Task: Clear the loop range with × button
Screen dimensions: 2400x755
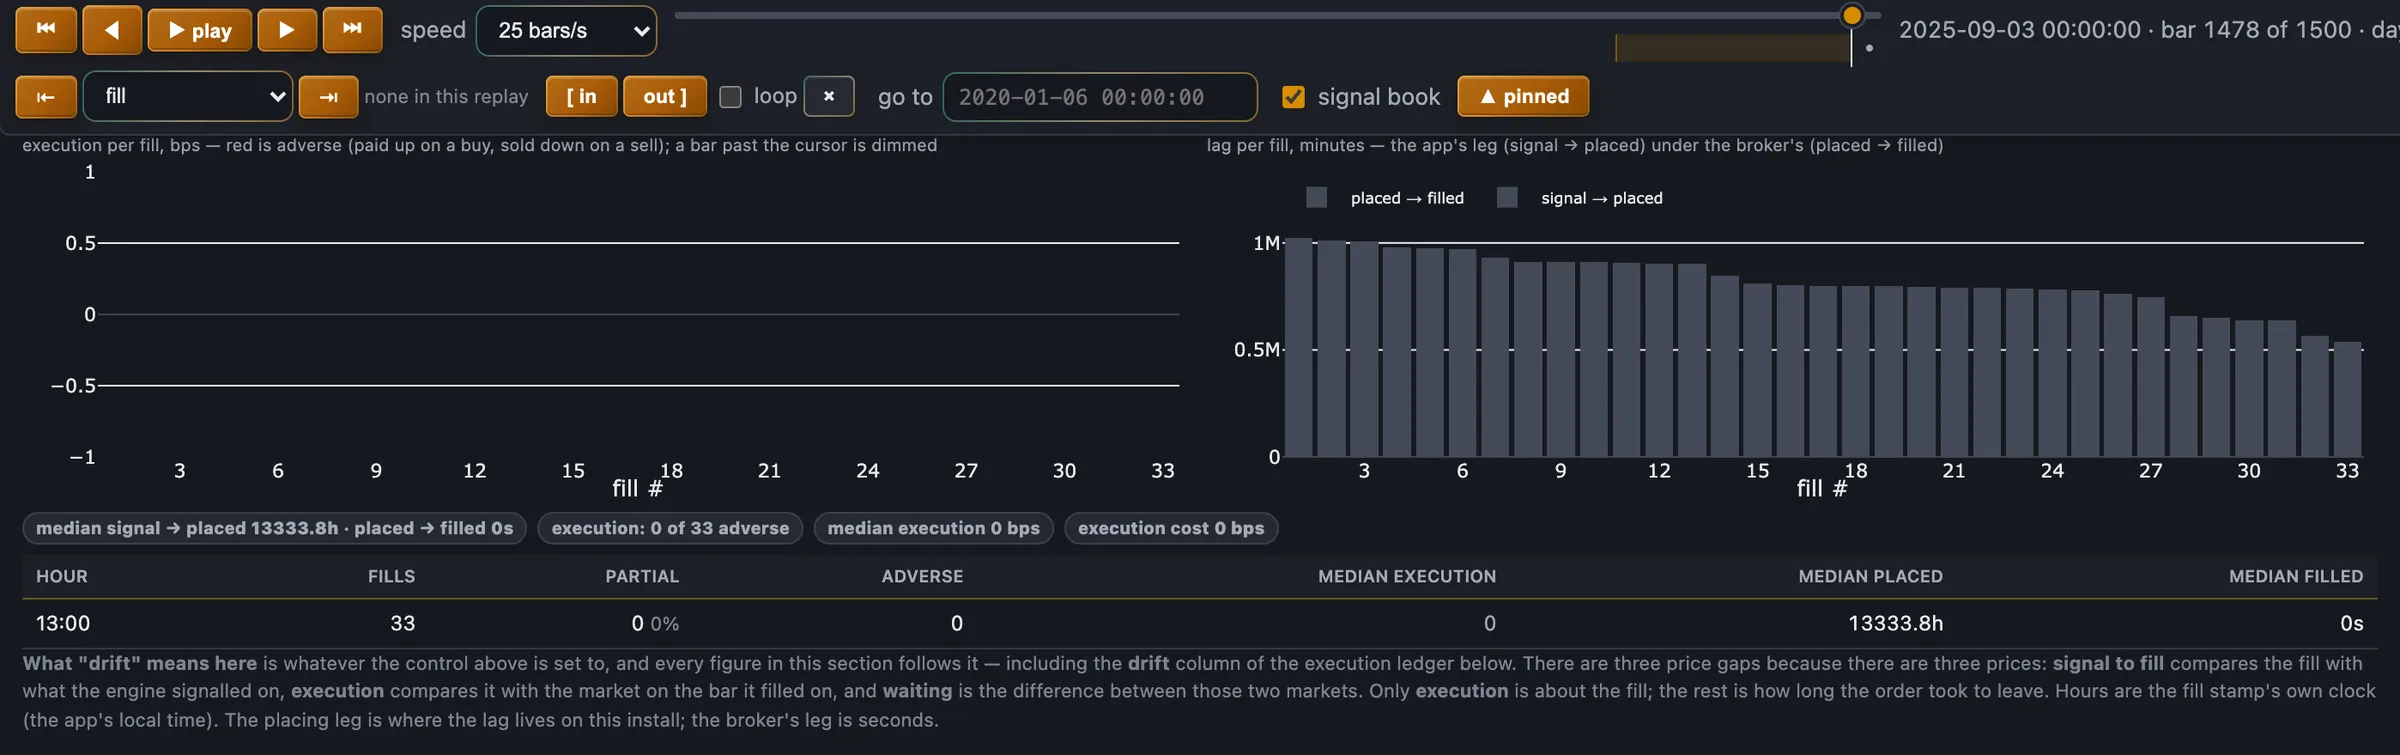Action: click(829, 97)
